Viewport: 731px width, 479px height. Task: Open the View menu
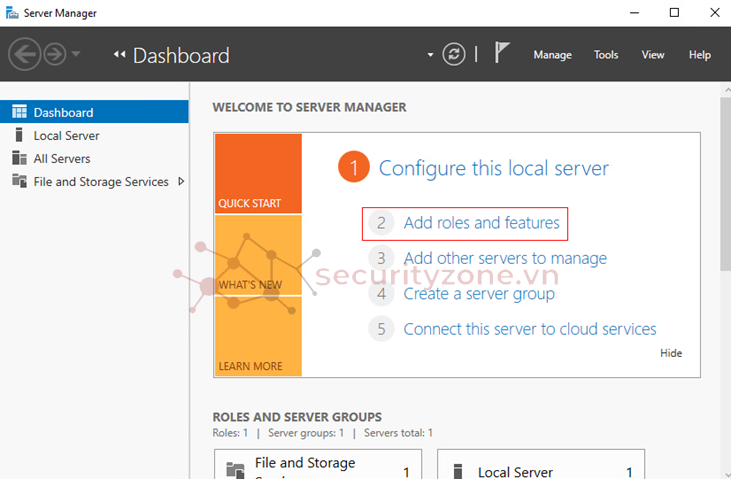click(653, 55)
